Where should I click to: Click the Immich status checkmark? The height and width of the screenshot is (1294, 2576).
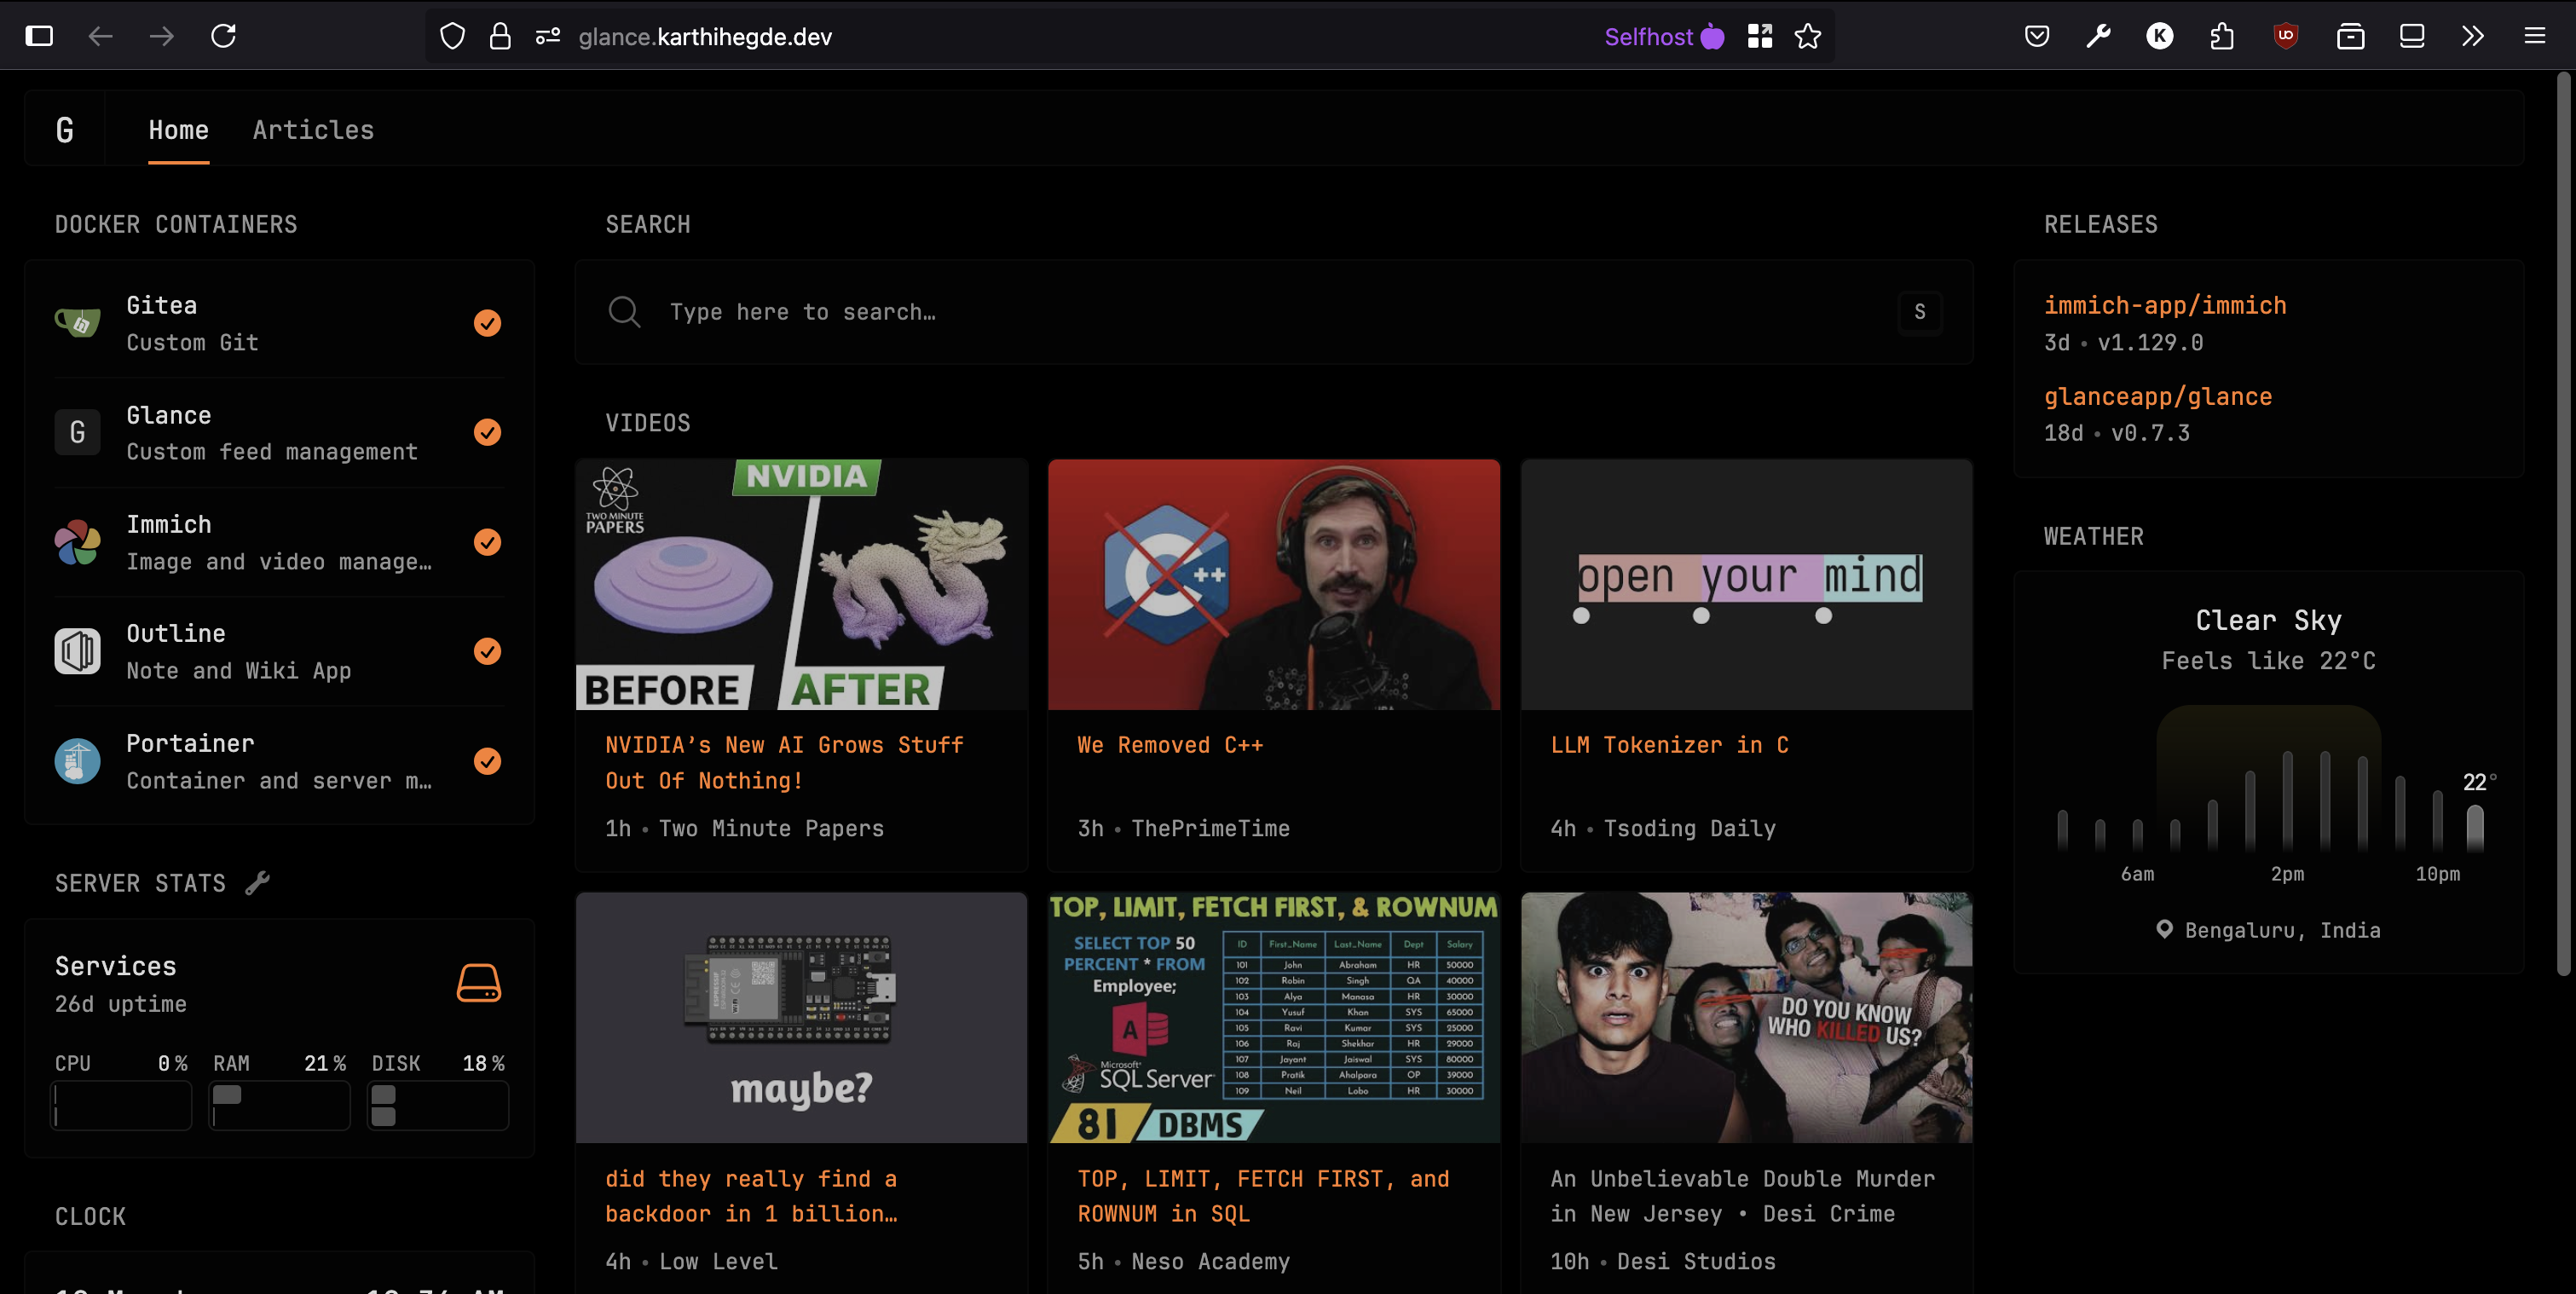pos(487,542)
